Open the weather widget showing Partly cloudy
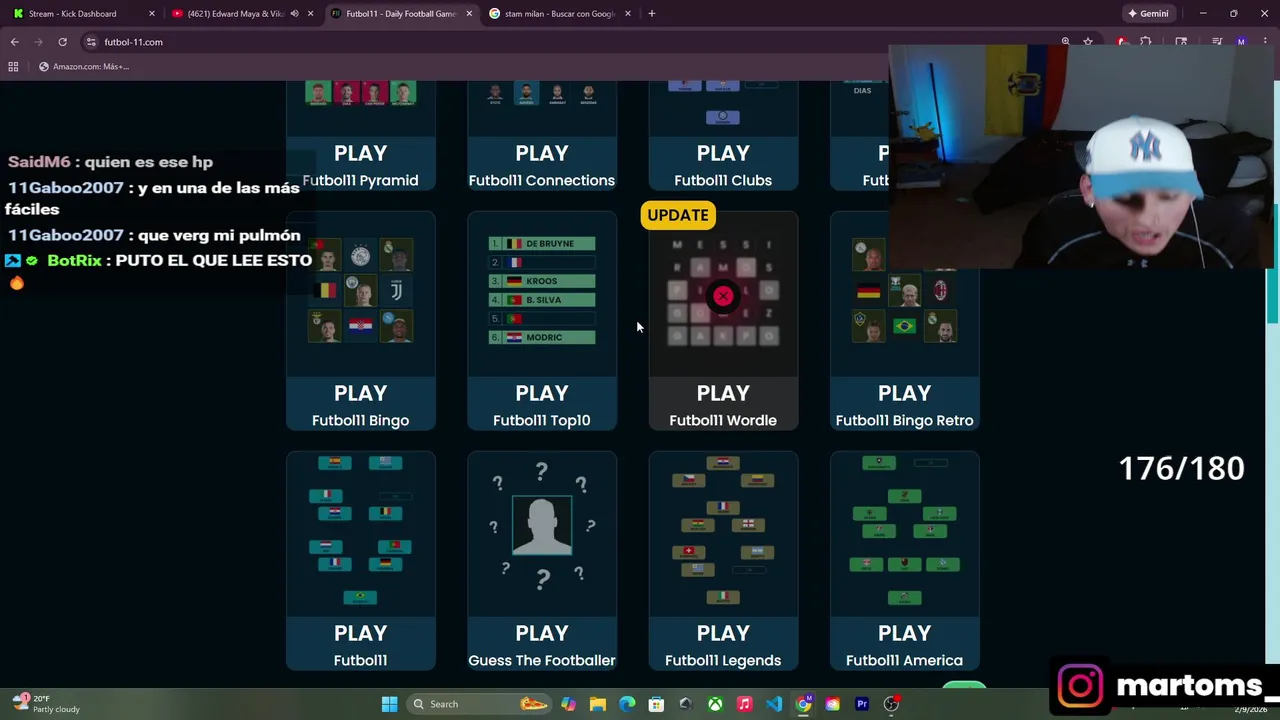This screenshot has width=1280, height=720. (x=45, y=704)
